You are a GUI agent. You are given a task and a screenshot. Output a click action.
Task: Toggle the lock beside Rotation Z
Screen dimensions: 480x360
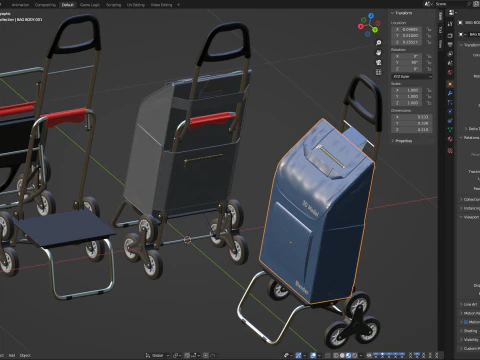click(x=429, y=69)
